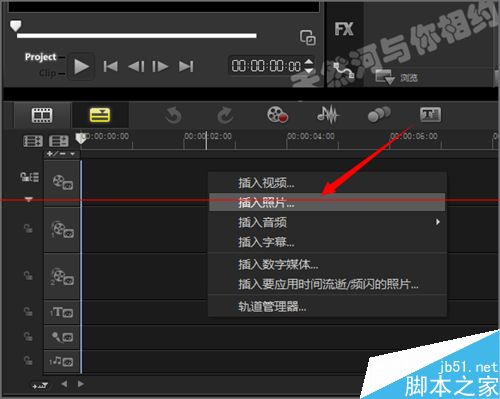Choose 插入数字媒体... menu item
This screenshot has width=500, height=399.
tap(327, 265)
